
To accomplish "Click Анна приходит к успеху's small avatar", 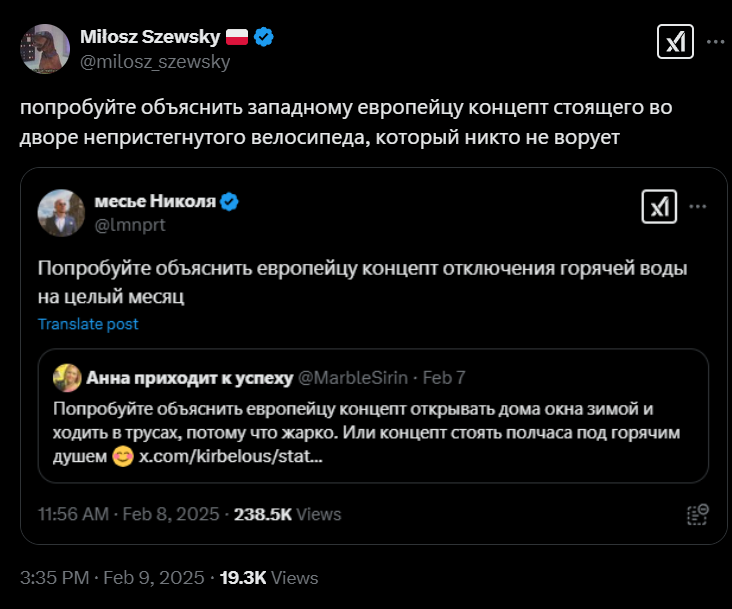I will coord(69,377).
